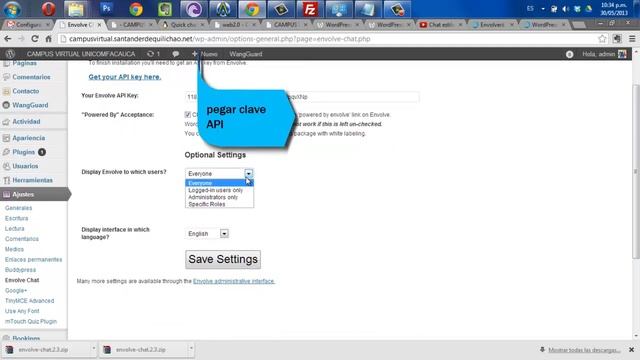Toggle the Powered By acceptance checkbox
Image resolution: width=640 pixels, height=360 pixels.
coord(188,115)
